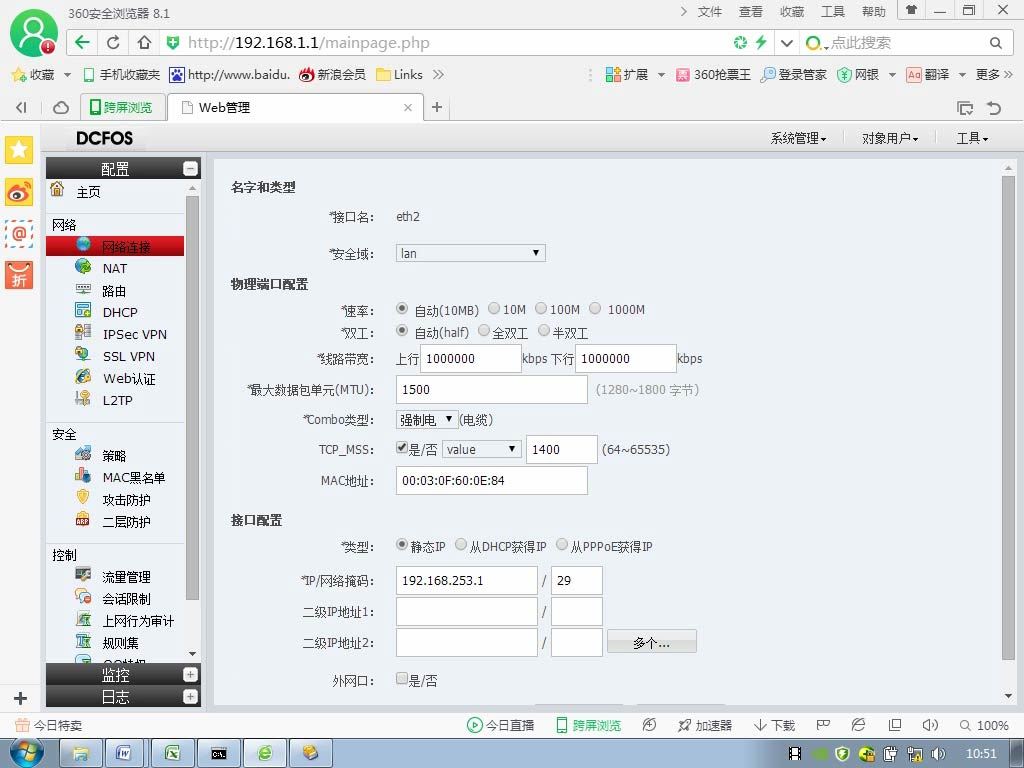
Task: Toggle the TCP_MSS 是/否 checkbox
Action: pyautogui.click(x=402, y=448)
